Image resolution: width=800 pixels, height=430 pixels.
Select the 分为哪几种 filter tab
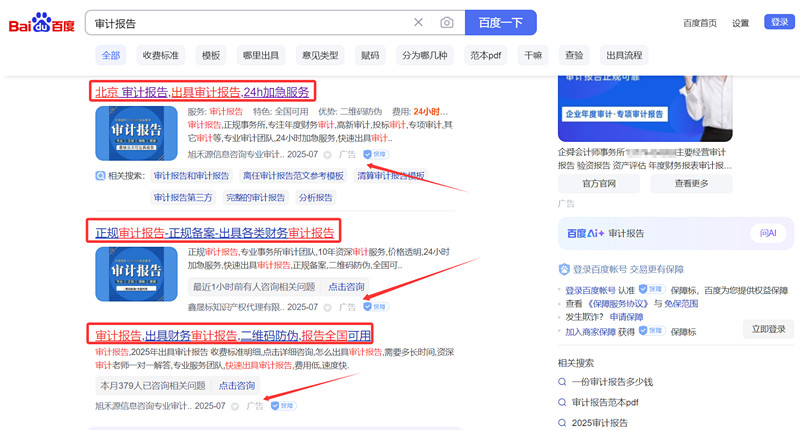[424, 55]
